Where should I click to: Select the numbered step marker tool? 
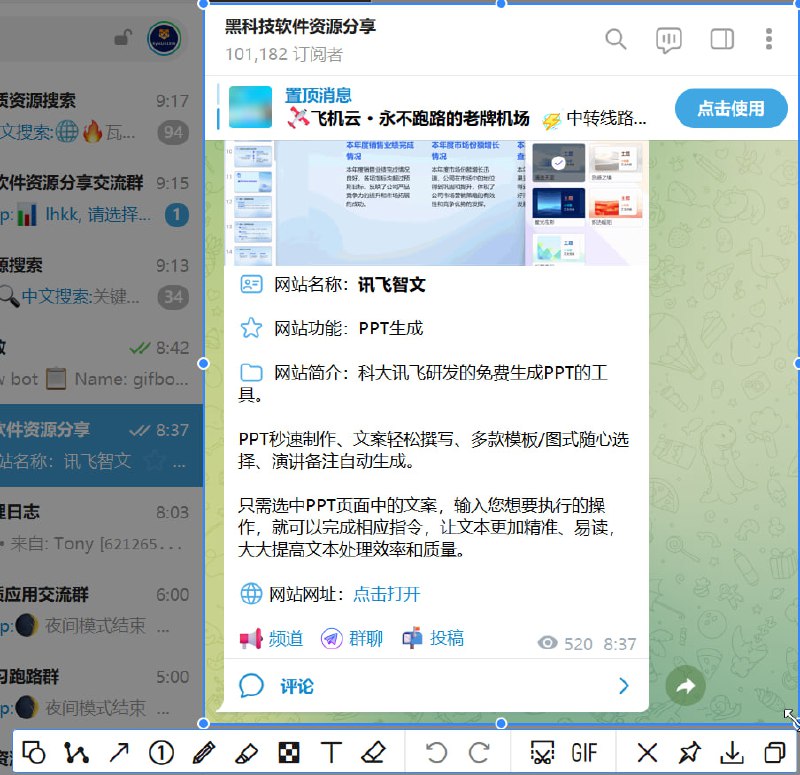point(161,752)
